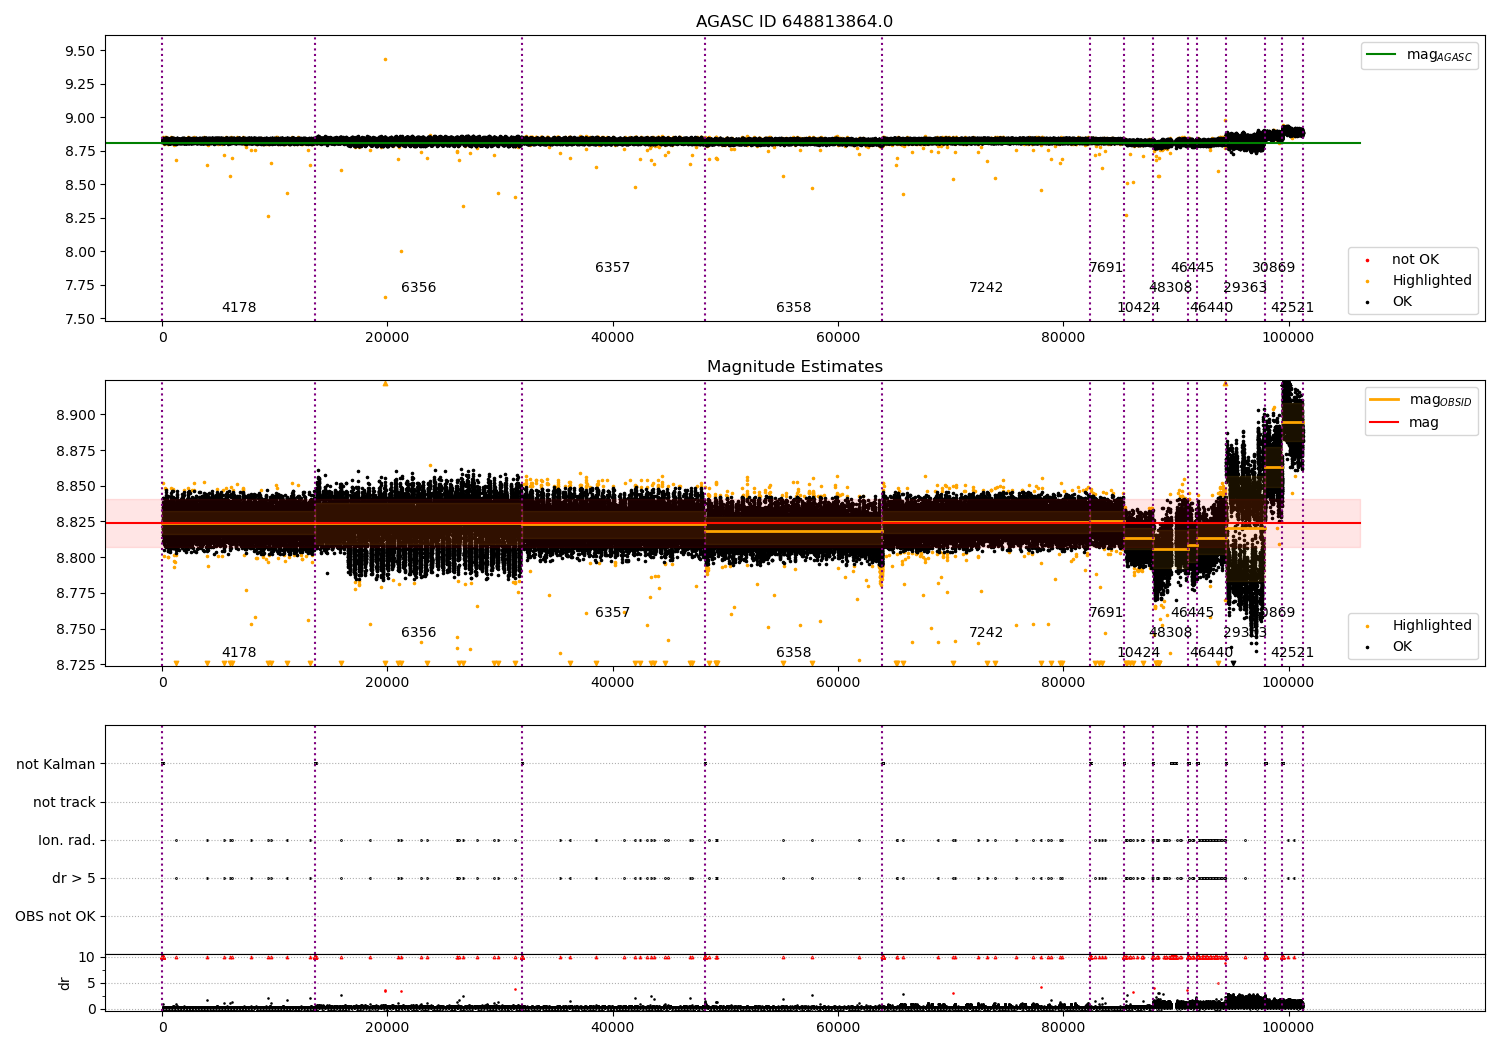
Task: Click obsid label 7691 in the top plot
Action: (1106, 268)
